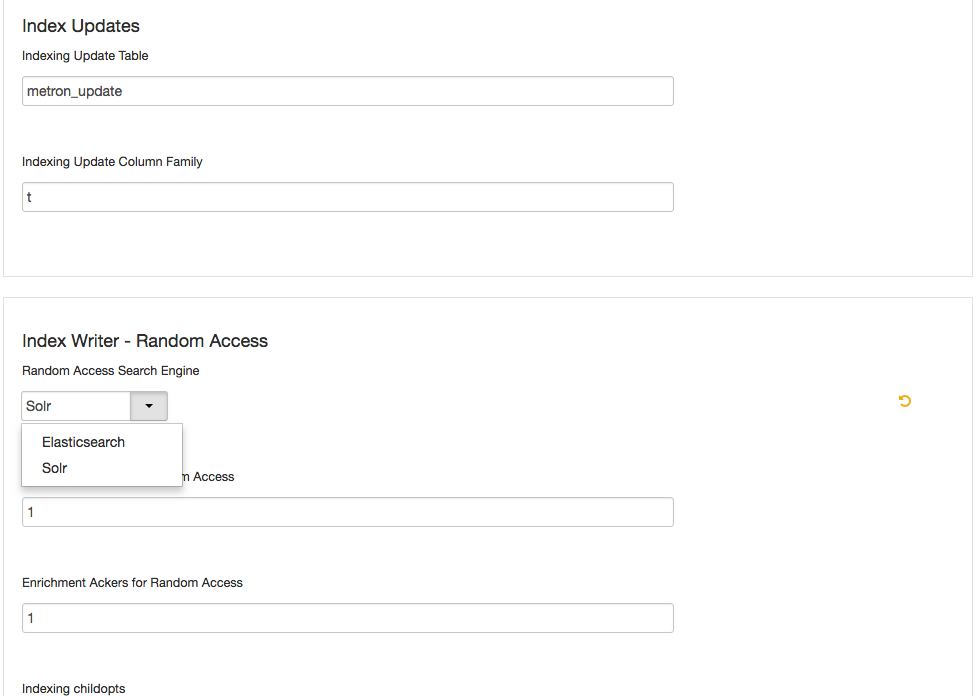Click the blank area right of the undo icon

pyautogui.click(x=942, y=401)
